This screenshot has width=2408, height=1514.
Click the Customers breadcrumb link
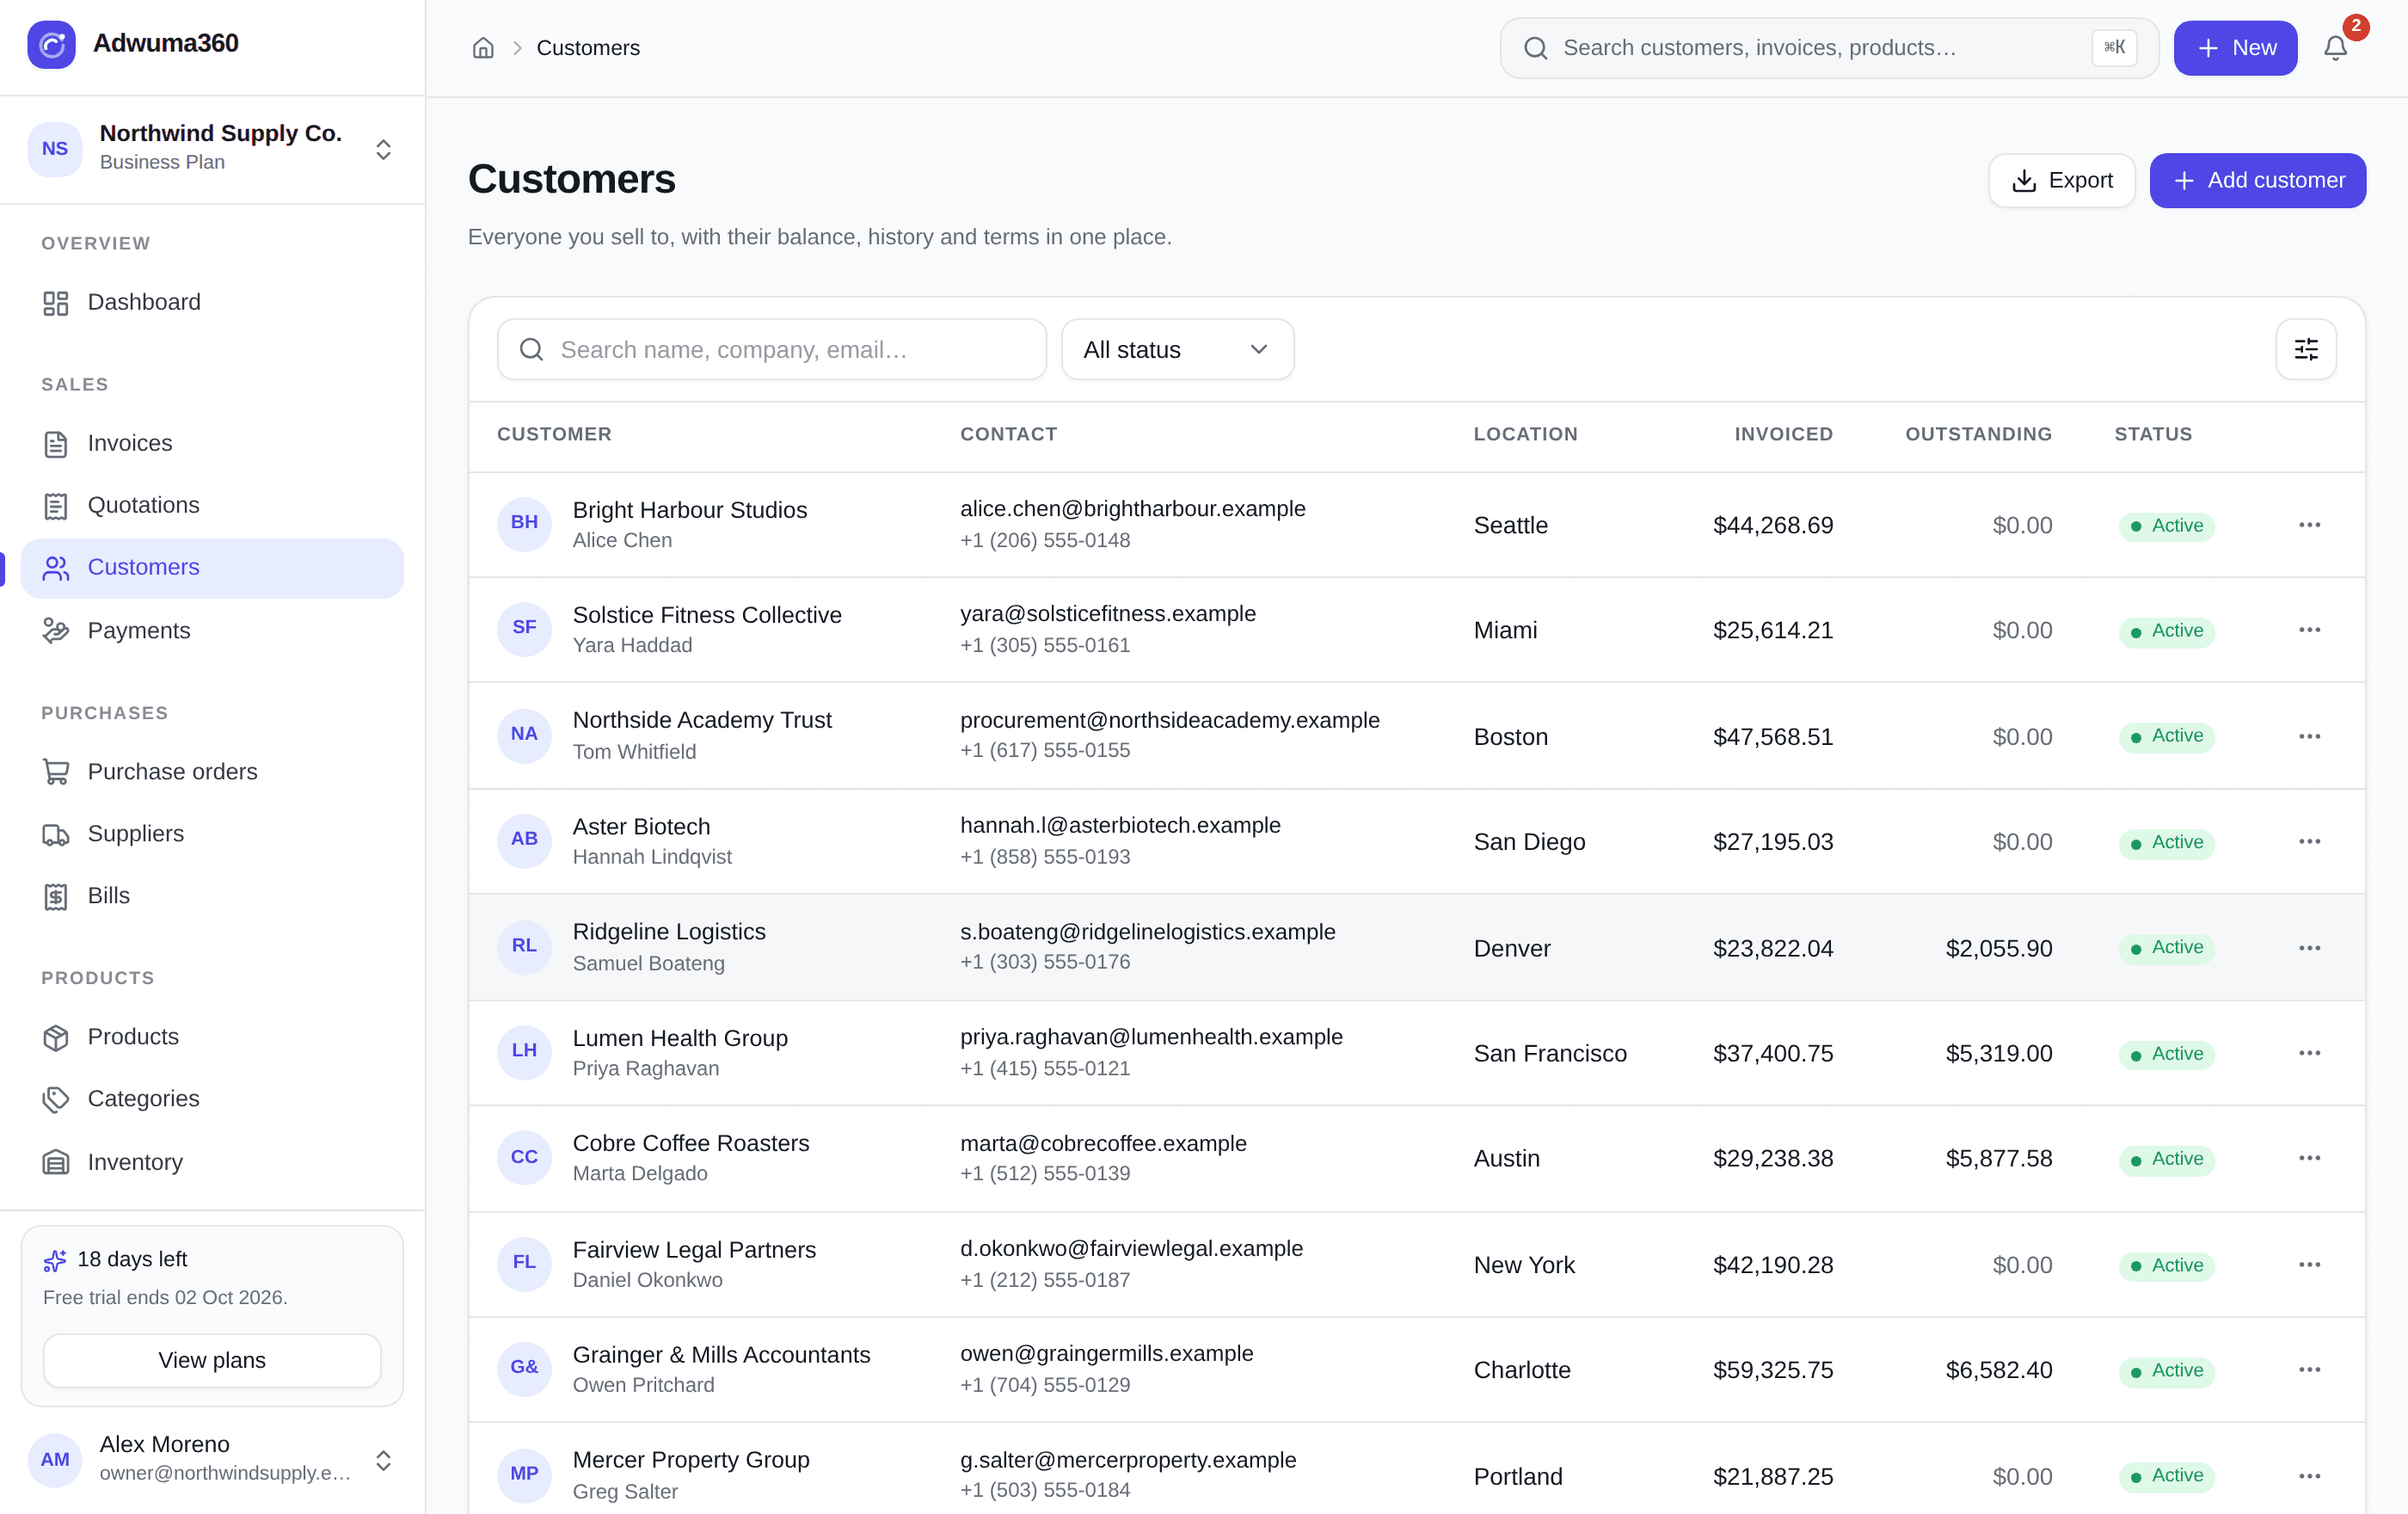(x=588, y=48)
